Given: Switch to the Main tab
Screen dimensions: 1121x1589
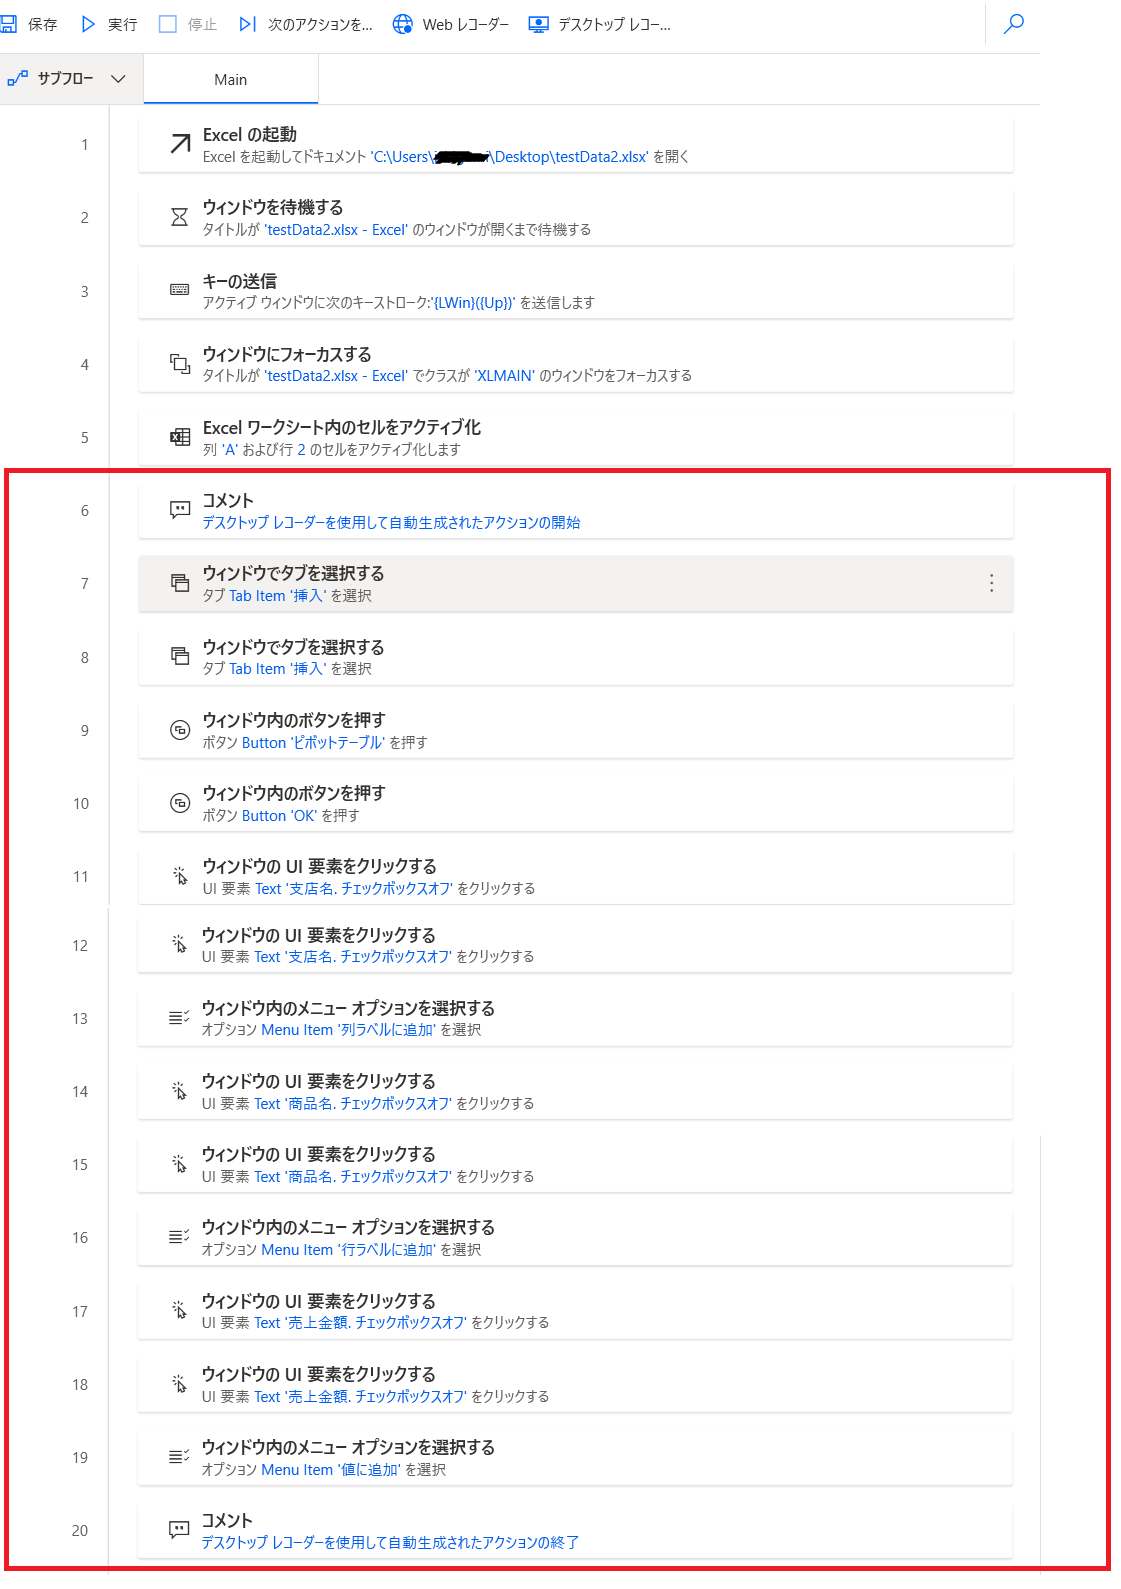Looking at the screenshot, I should [231, 79].
